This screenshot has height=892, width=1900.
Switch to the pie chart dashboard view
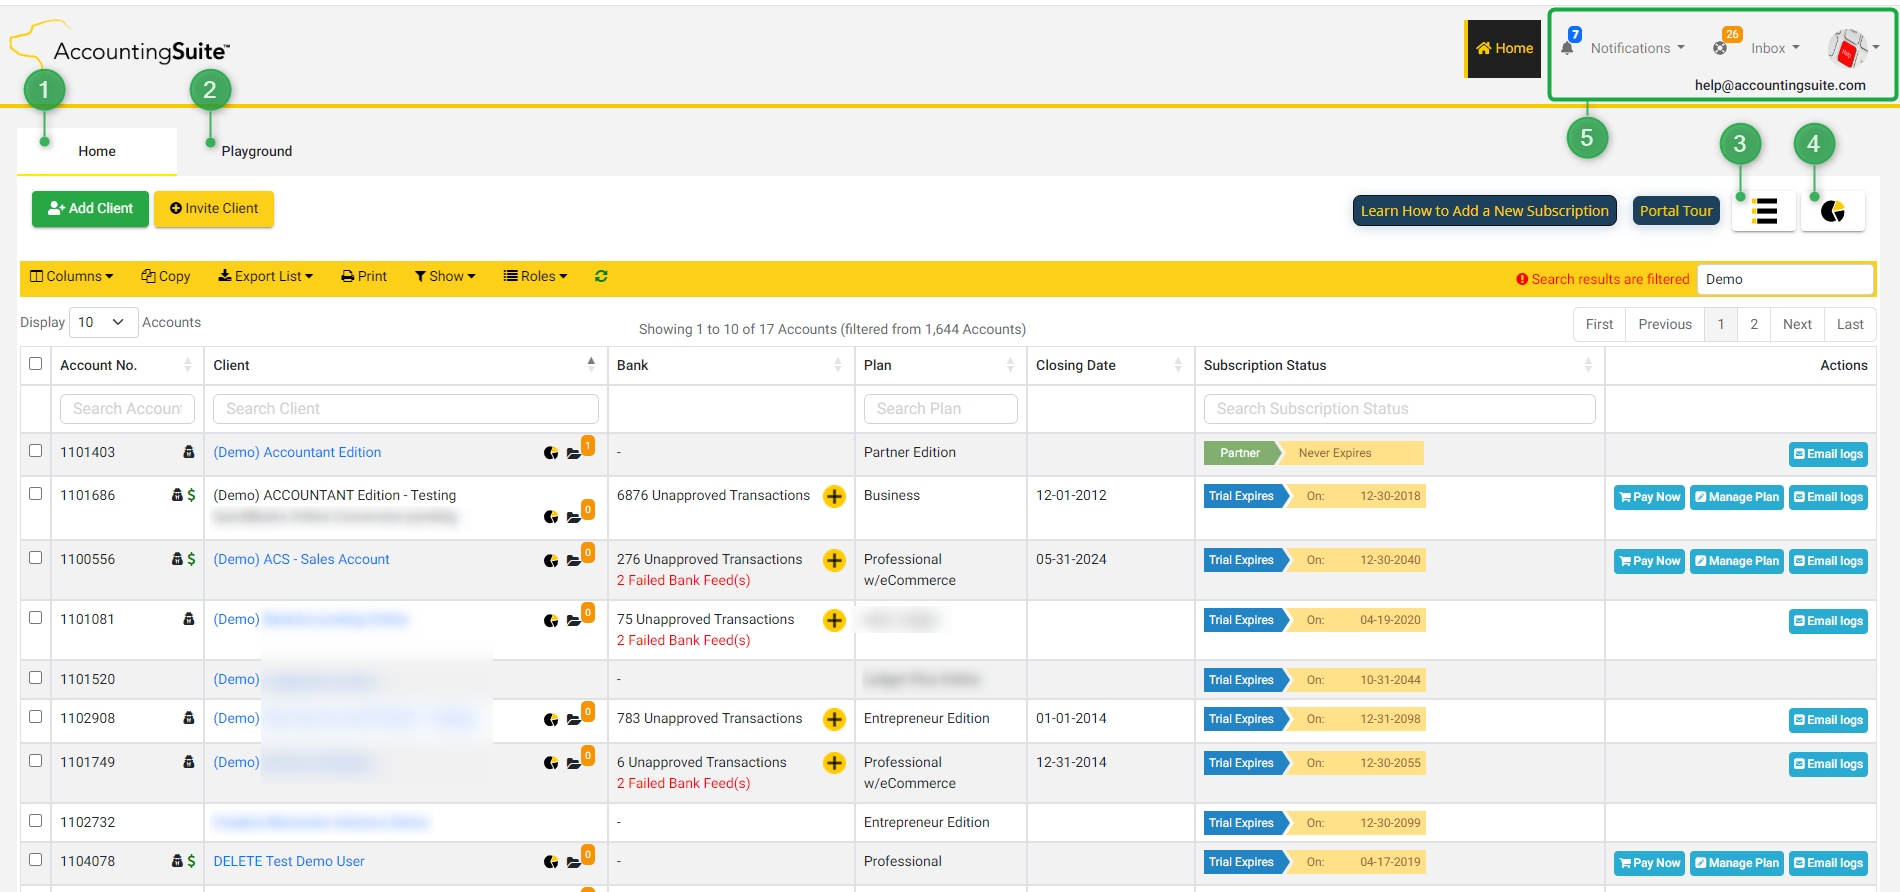click(x=1833, y=211)
